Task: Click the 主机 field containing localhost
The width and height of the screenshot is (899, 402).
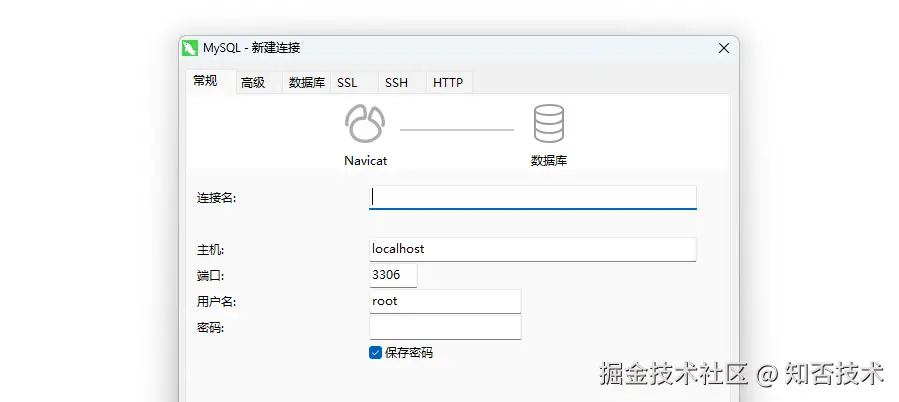Action: coord(533,249)
